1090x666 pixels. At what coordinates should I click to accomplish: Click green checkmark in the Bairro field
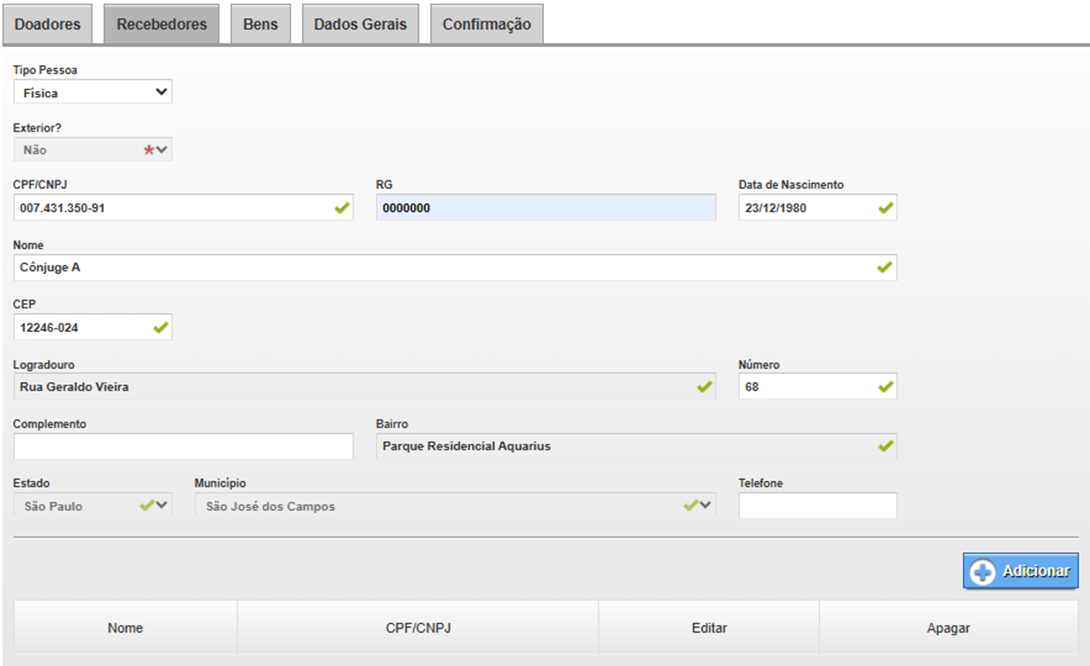tap(885, 446)
